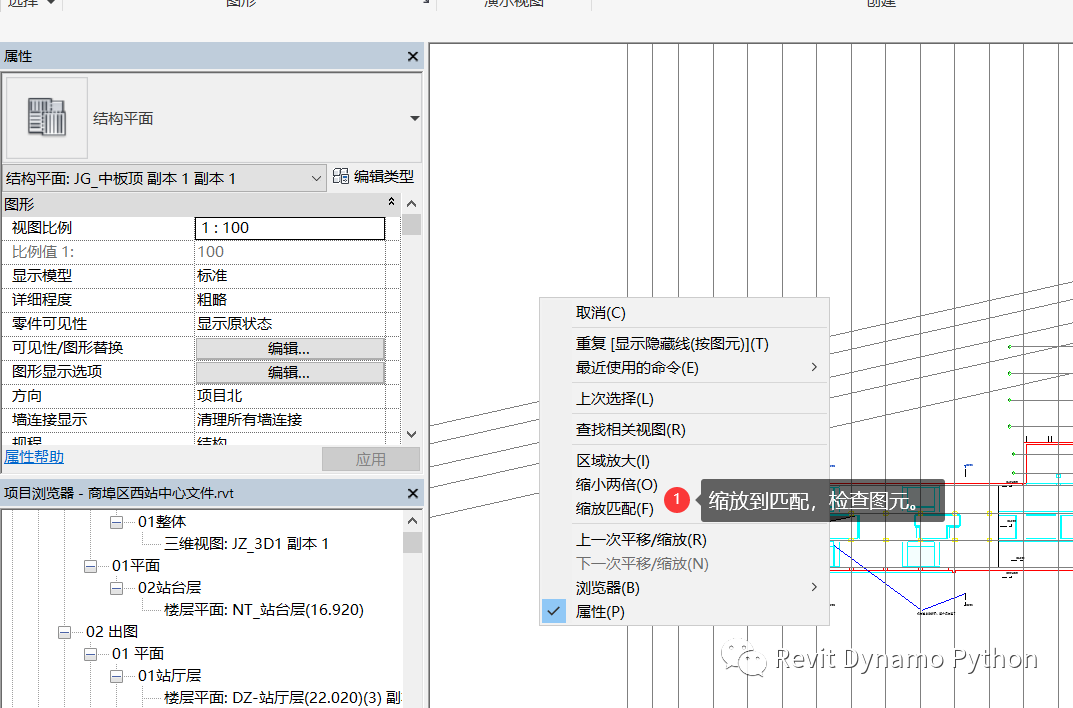Image resolution: width=1073 pixels, height=708 pixels.
Task: Click the 方向 value 项目北
Action: 290,395
